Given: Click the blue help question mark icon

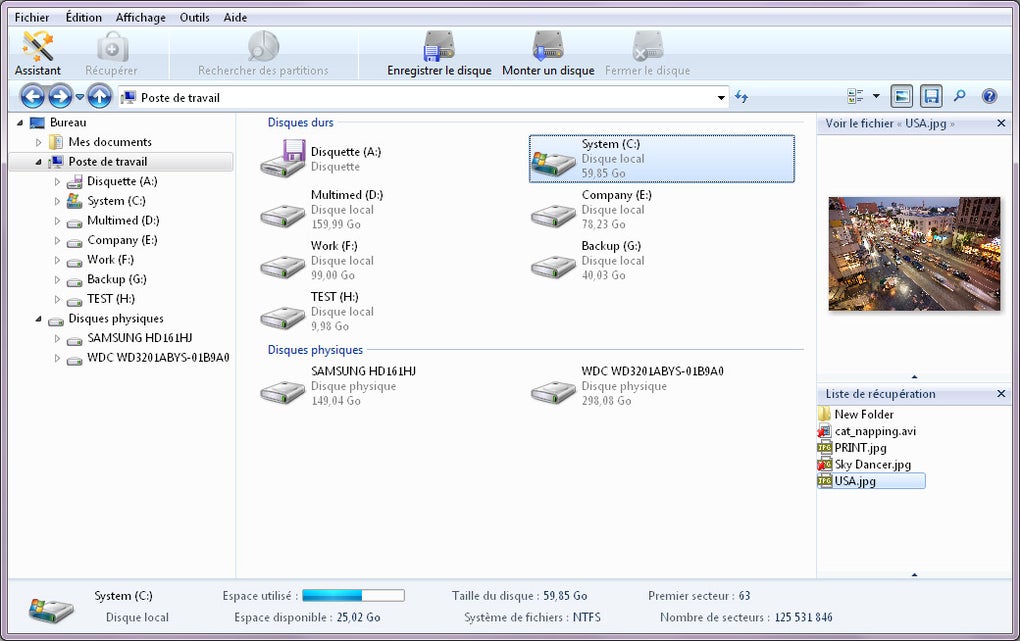Looking at the screenshot, I should 989,96.
